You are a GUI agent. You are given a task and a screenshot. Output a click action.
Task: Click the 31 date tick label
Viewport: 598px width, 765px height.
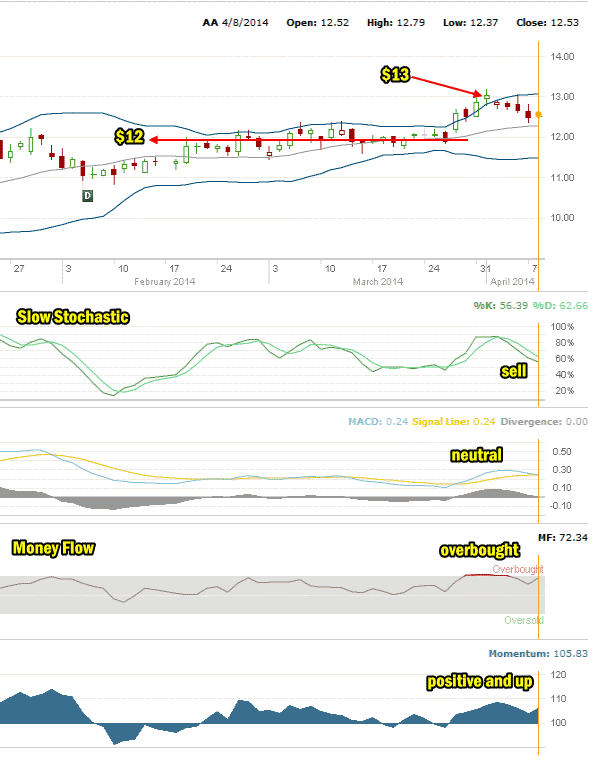tap(485, 269)
